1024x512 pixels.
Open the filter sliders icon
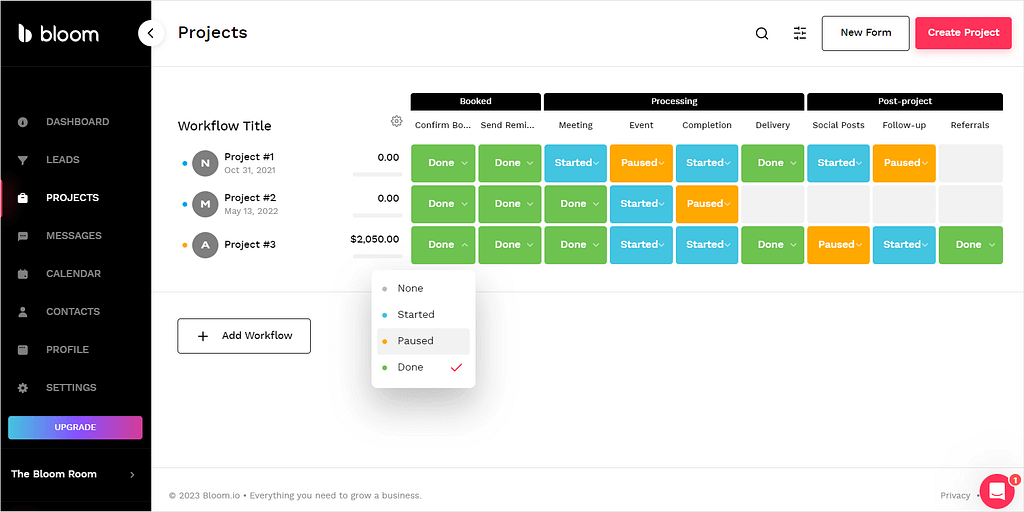[x=800, y=33]
